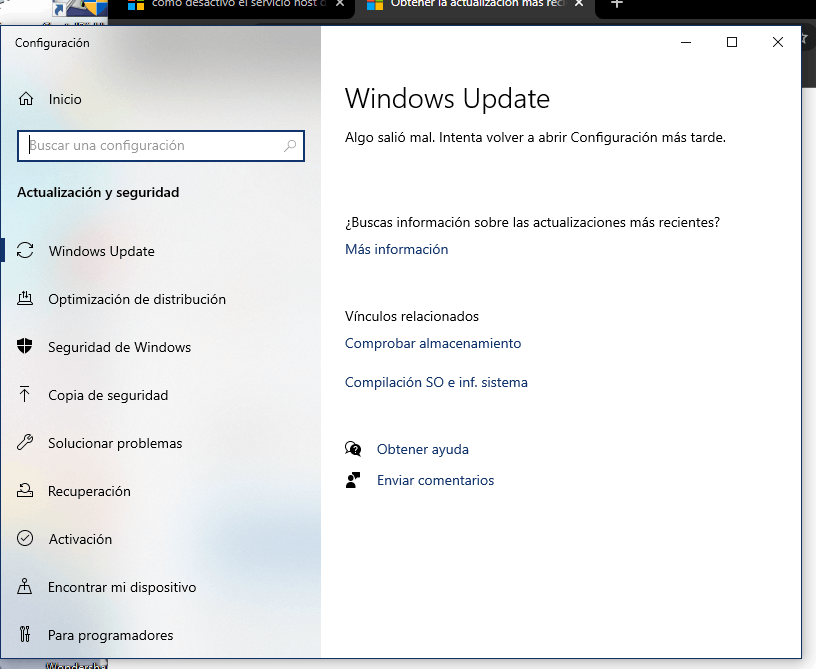
Task: Go to Inicio home icon
Action: [x=26, y=99]
